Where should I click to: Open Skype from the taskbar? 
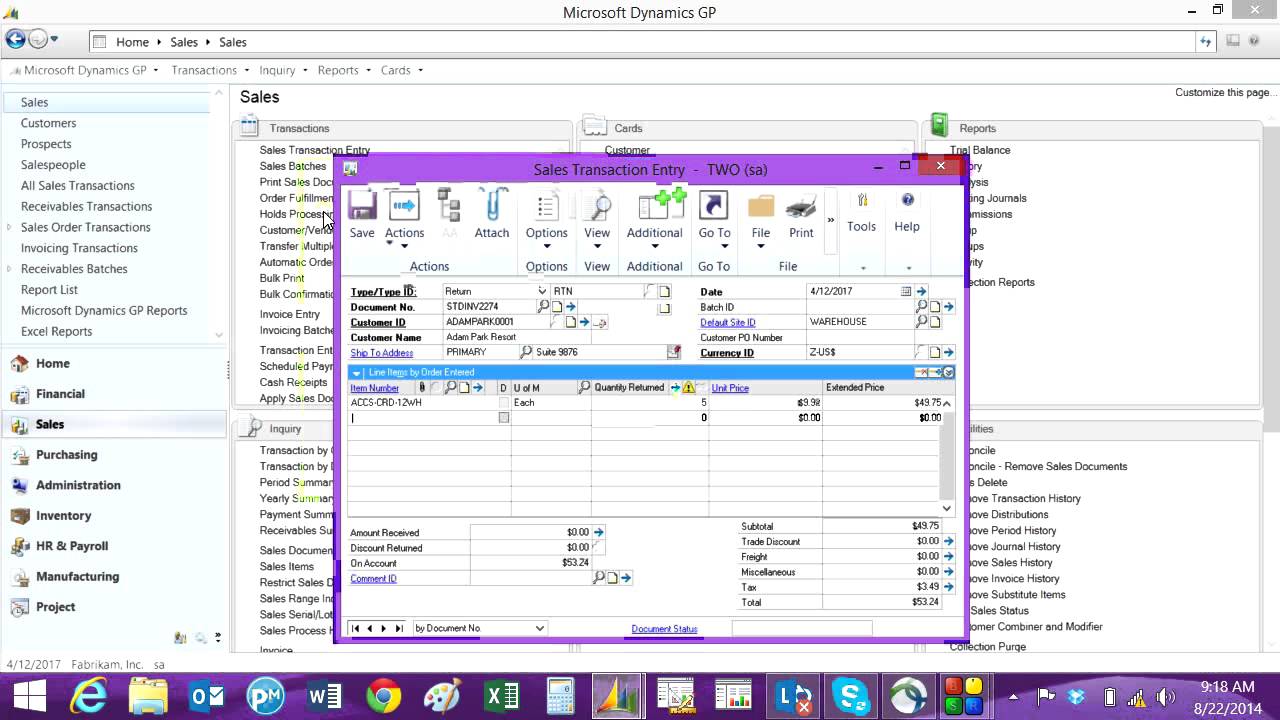(x=851, y=696)
